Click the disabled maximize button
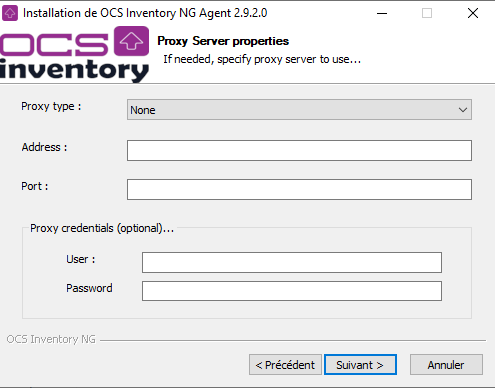 tap(427, 13)
